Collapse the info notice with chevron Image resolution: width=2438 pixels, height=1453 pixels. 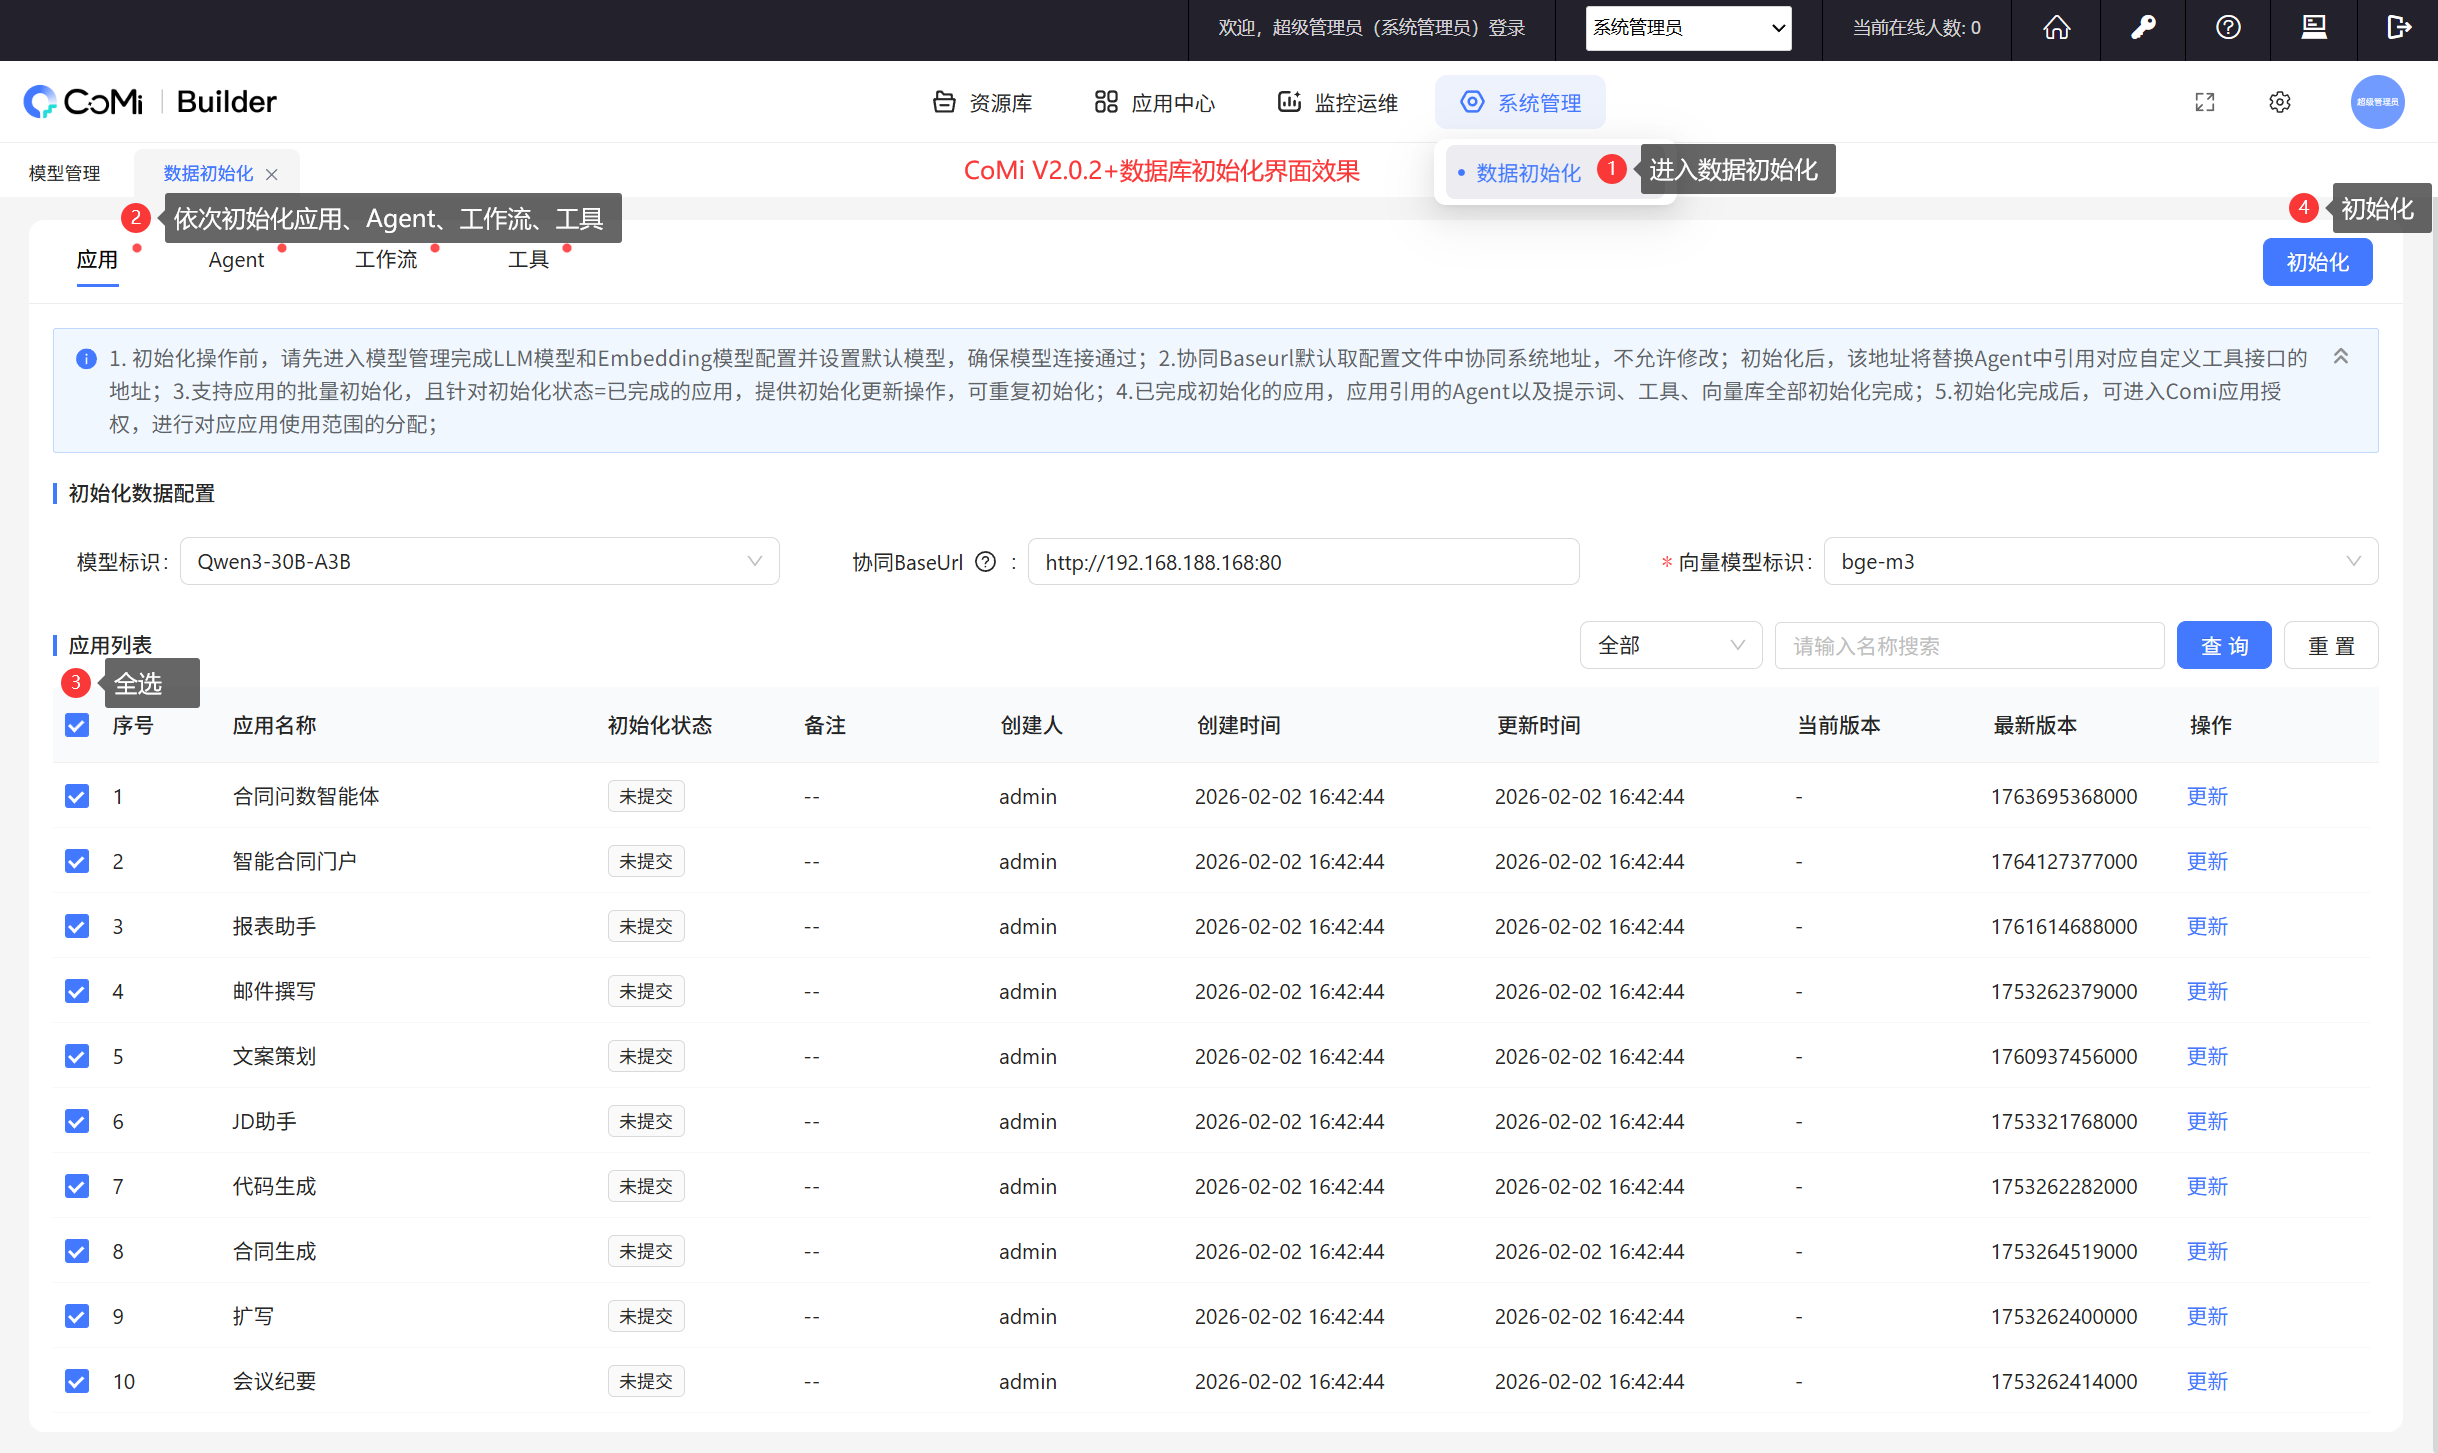point(2340,357)
